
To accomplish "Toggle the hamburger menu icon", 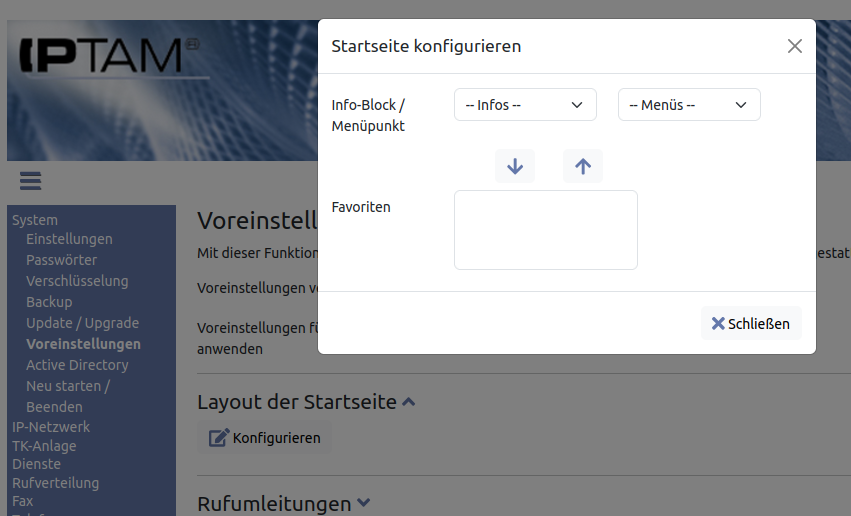I will coord(30,181).
